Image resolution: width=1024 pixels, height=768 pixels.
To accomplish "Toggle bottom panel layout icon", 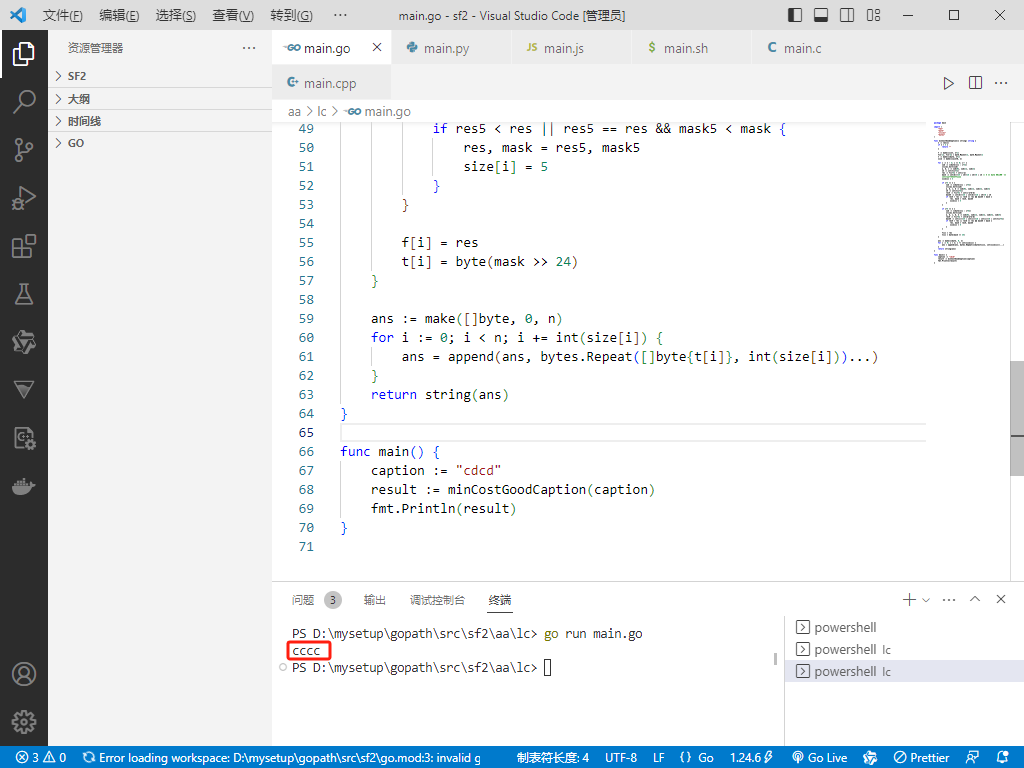I will pos(821,15).
